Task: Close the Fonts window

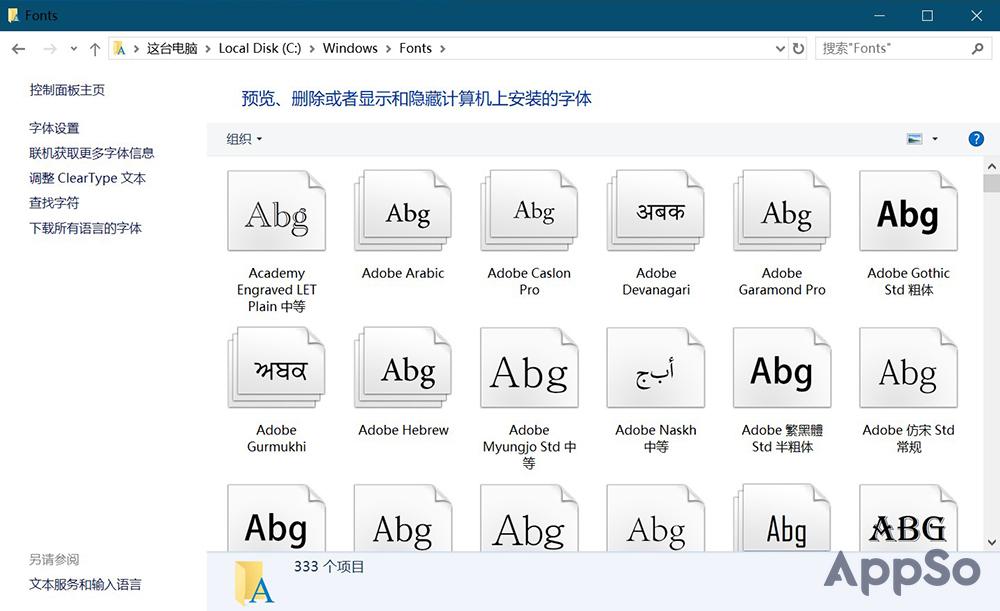Action: tap(976, 15)
